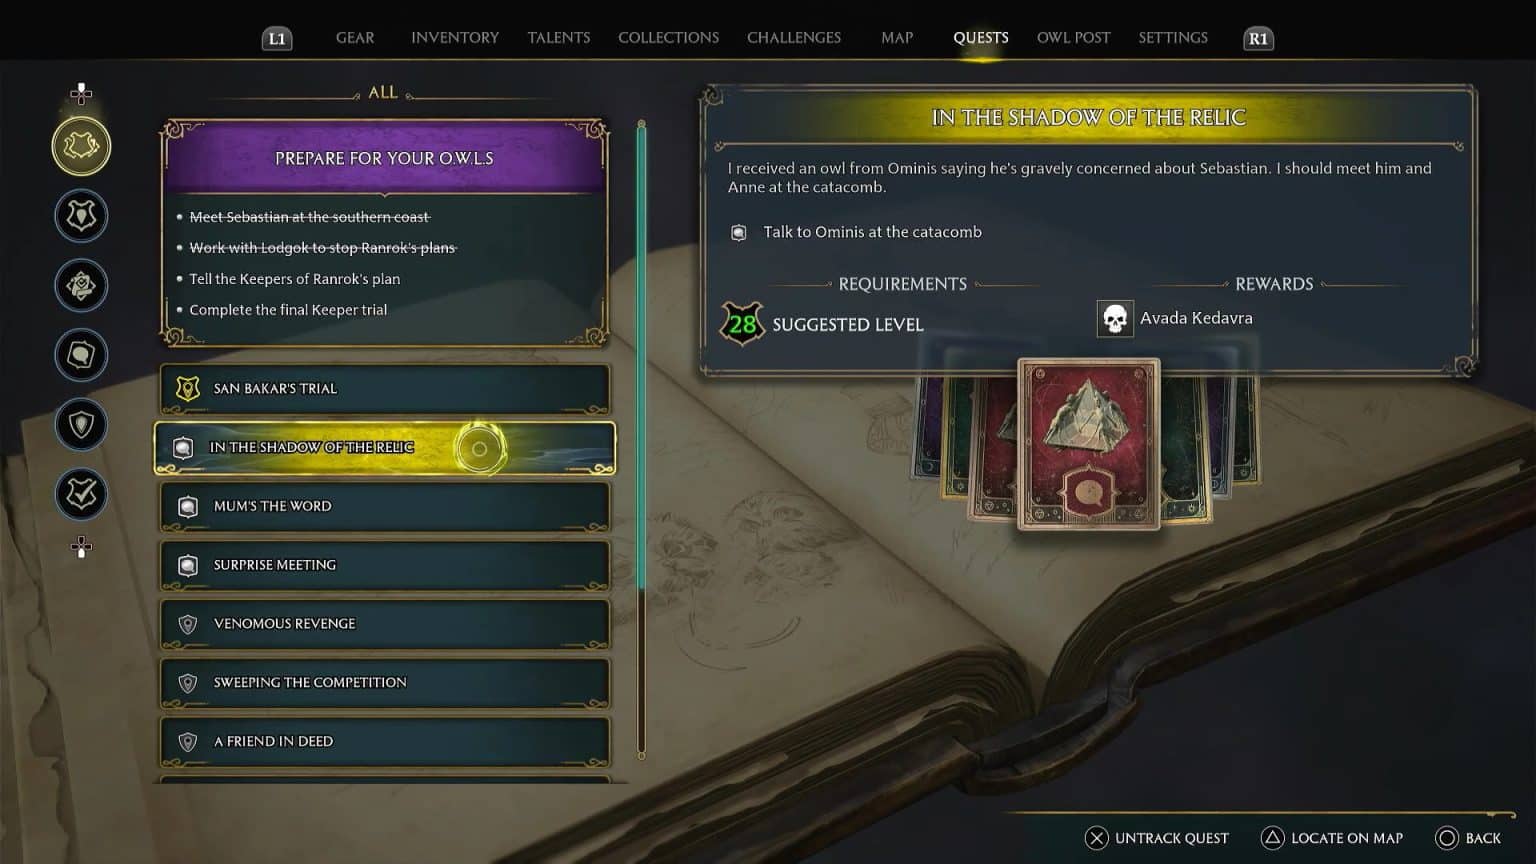Select the all quests filter icon
The image size is (1536, 864).
coord(81,146)
